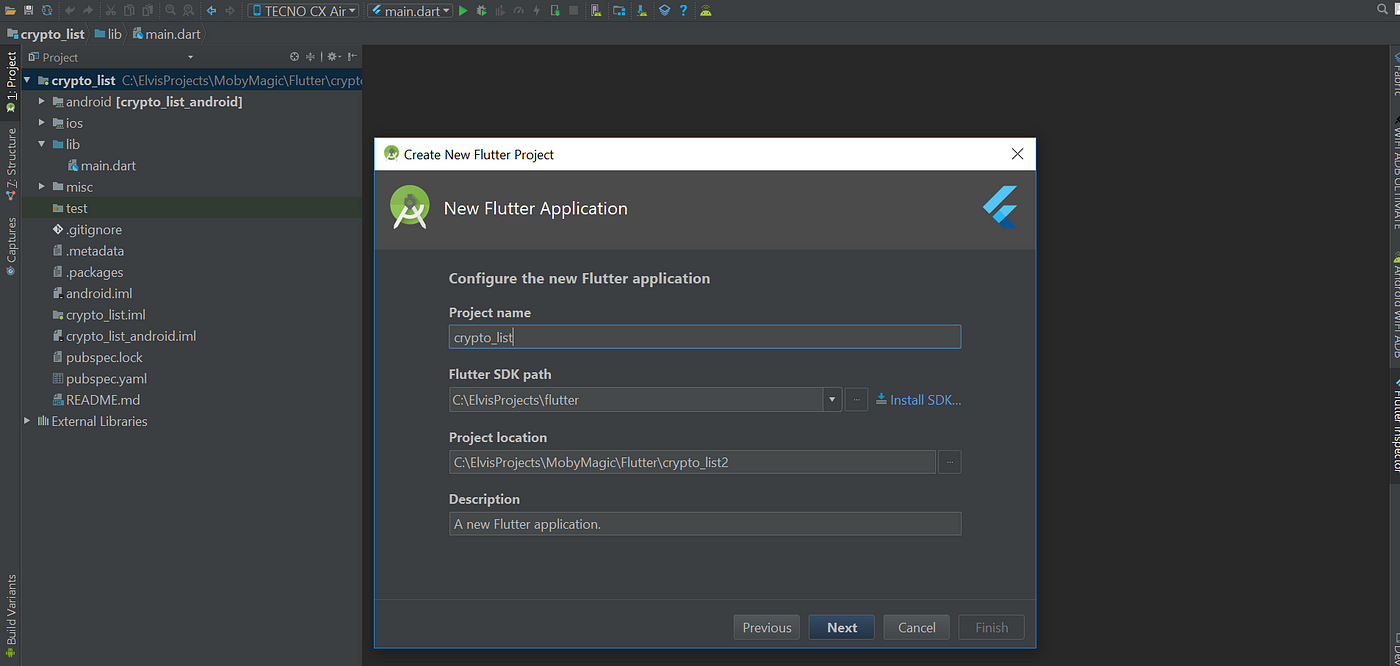
Task: Expand the android folder in tree
Action: click(x=42, y=102)
